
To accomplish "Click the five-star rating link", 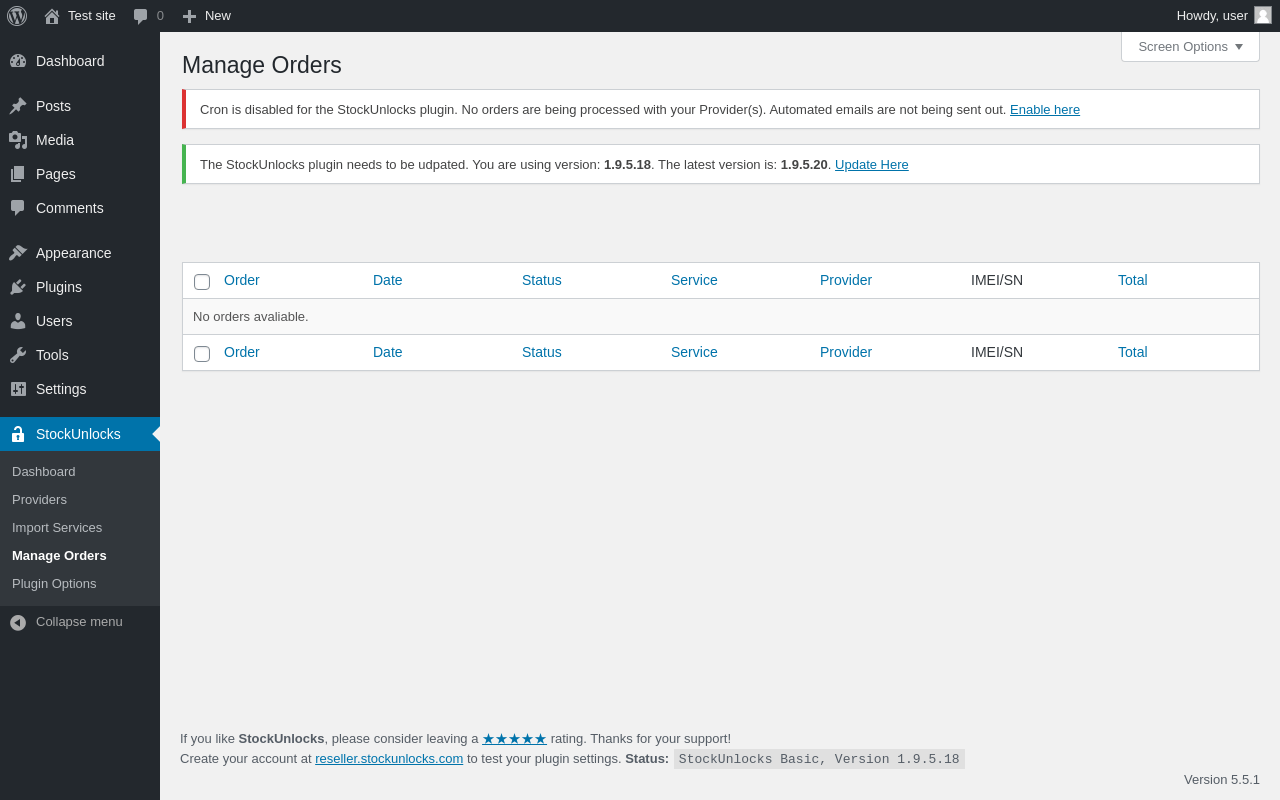I will click(514, 738).
